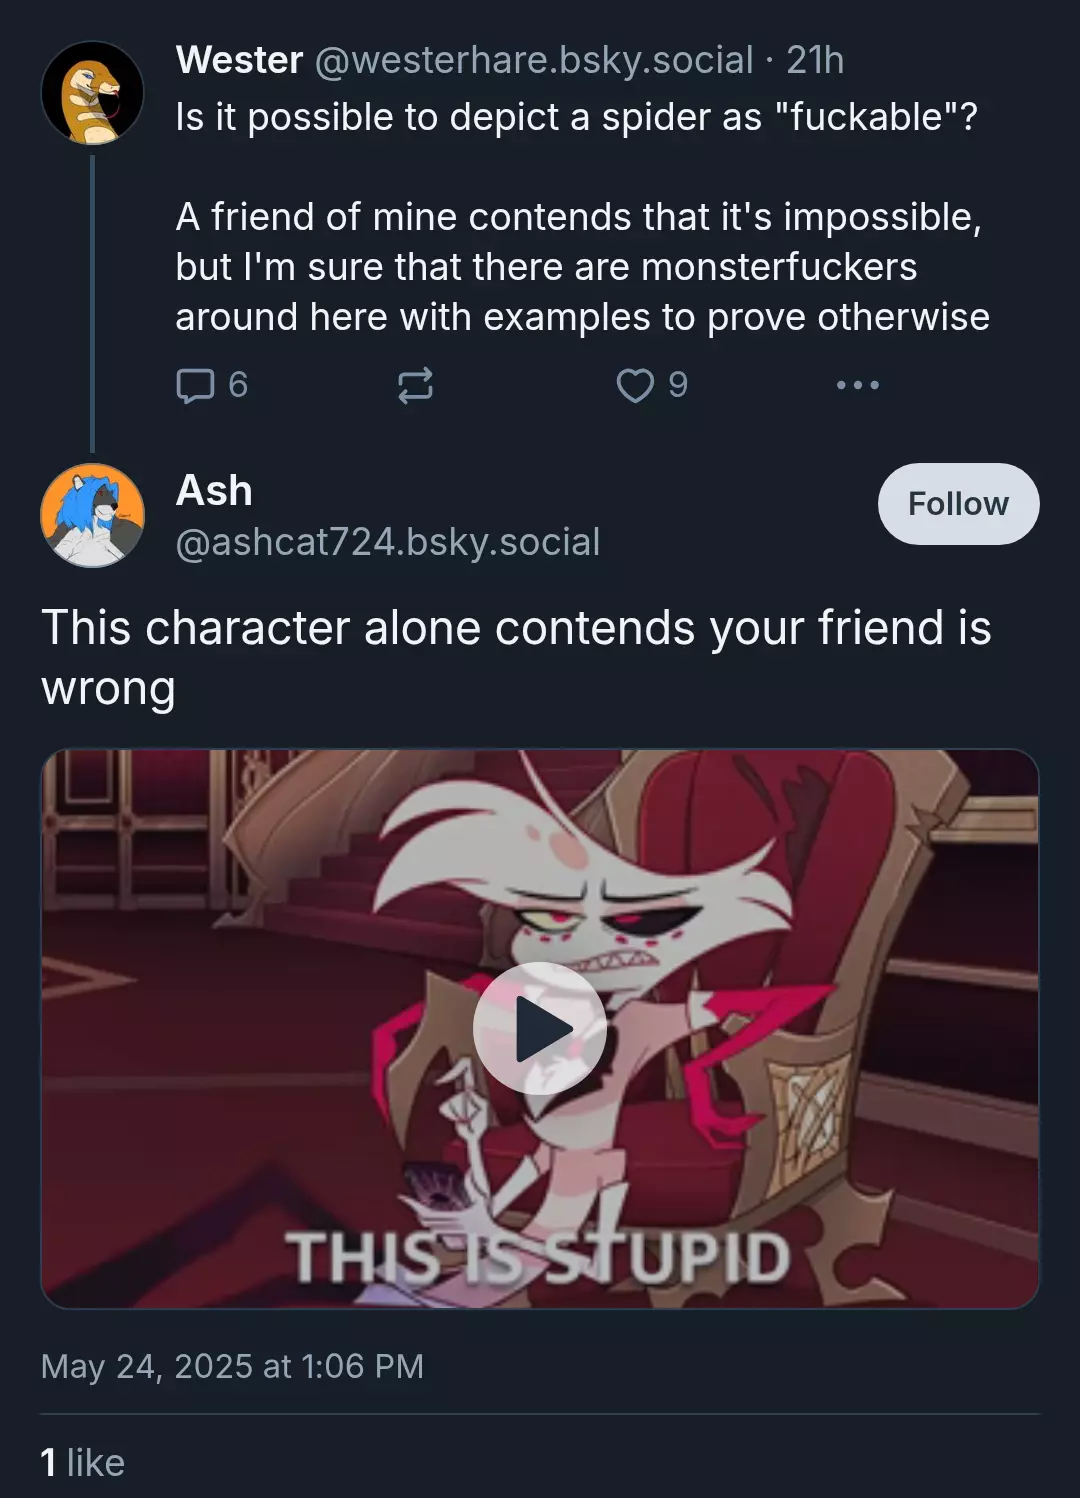The height and width of the screenshot is (1498, 1080).
Task: Visit the @ashcat724.bsky.social handle
Action: [x=388, y=542]
